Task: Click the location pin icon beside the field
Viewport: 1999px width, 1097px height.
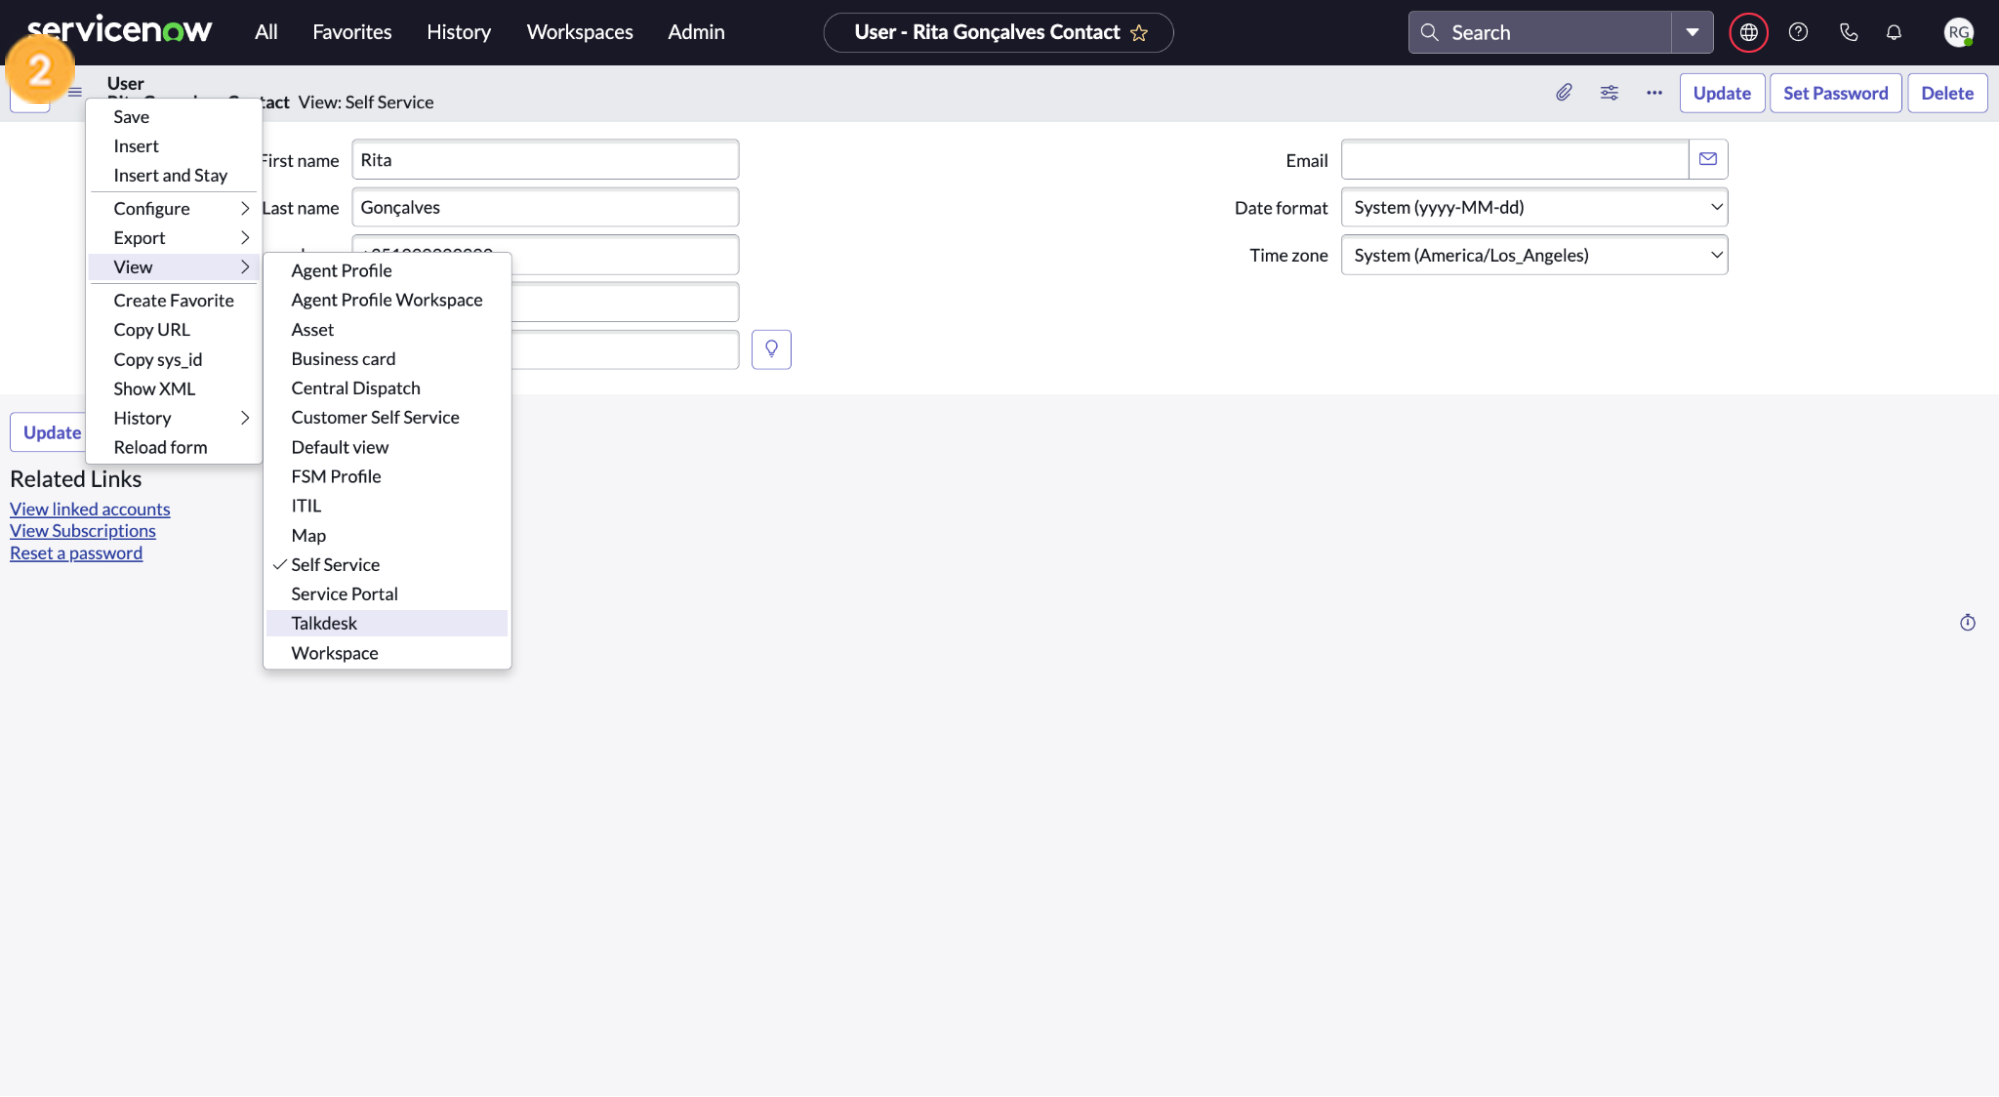Action: pos(771,349)
